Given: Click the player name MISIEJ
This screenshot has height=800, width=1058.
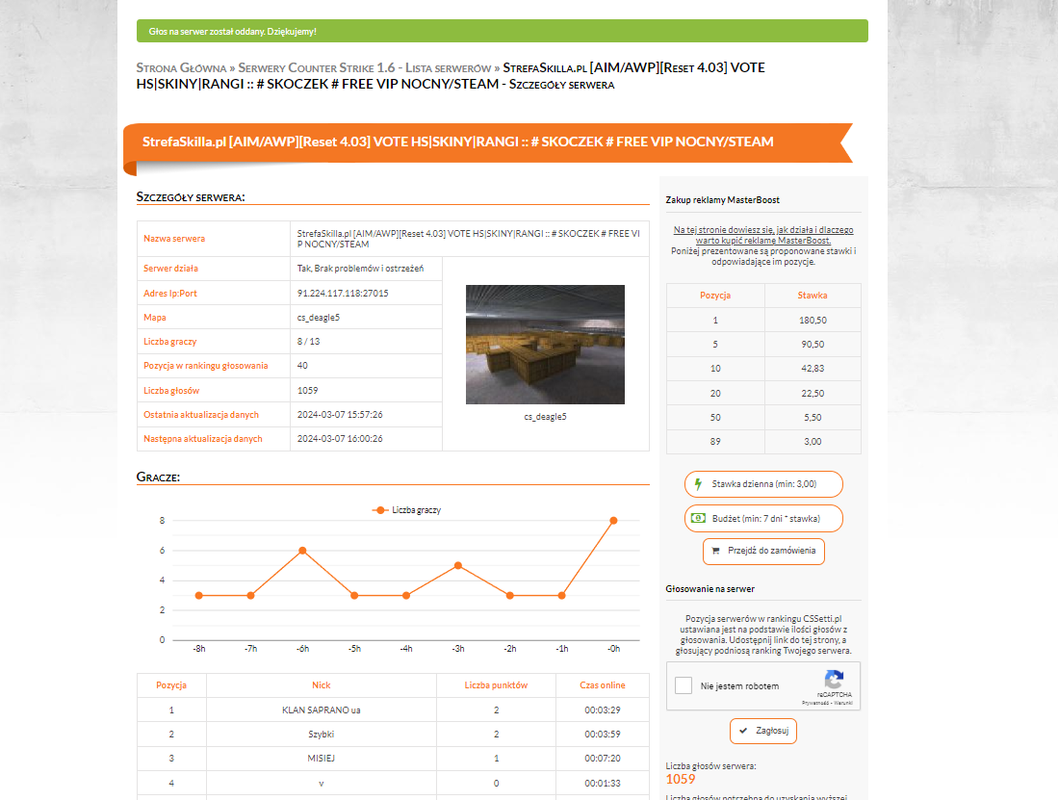Looking at the screenshot, I should (321, 758).
